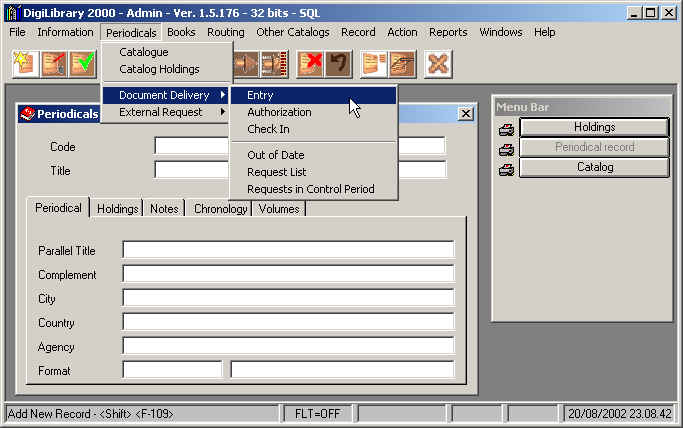
Task: Click the orange X close toolbar icon
Action: click(x=438, y=64)
